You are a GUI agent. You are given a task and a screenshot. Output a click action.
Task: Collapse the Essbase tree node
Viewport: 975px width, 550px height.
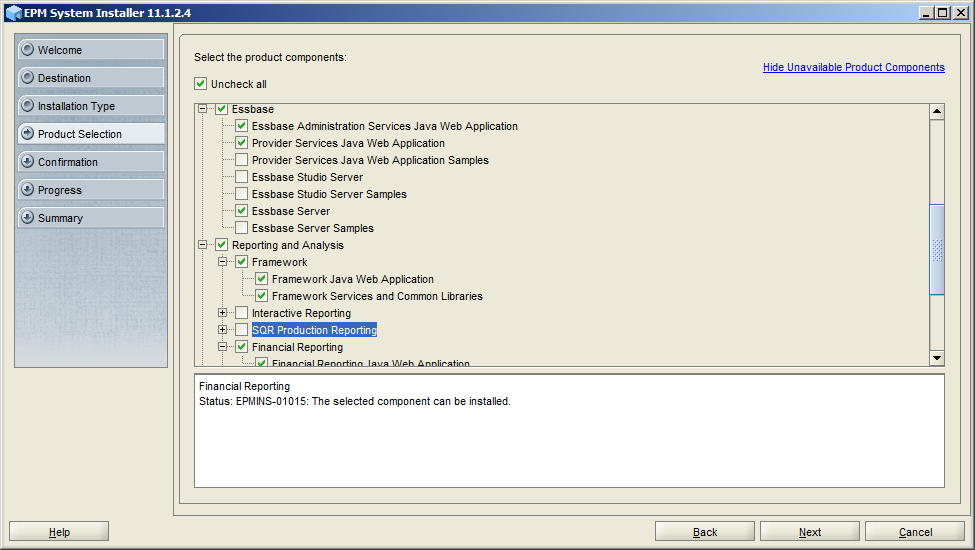[x=202, y=109]
